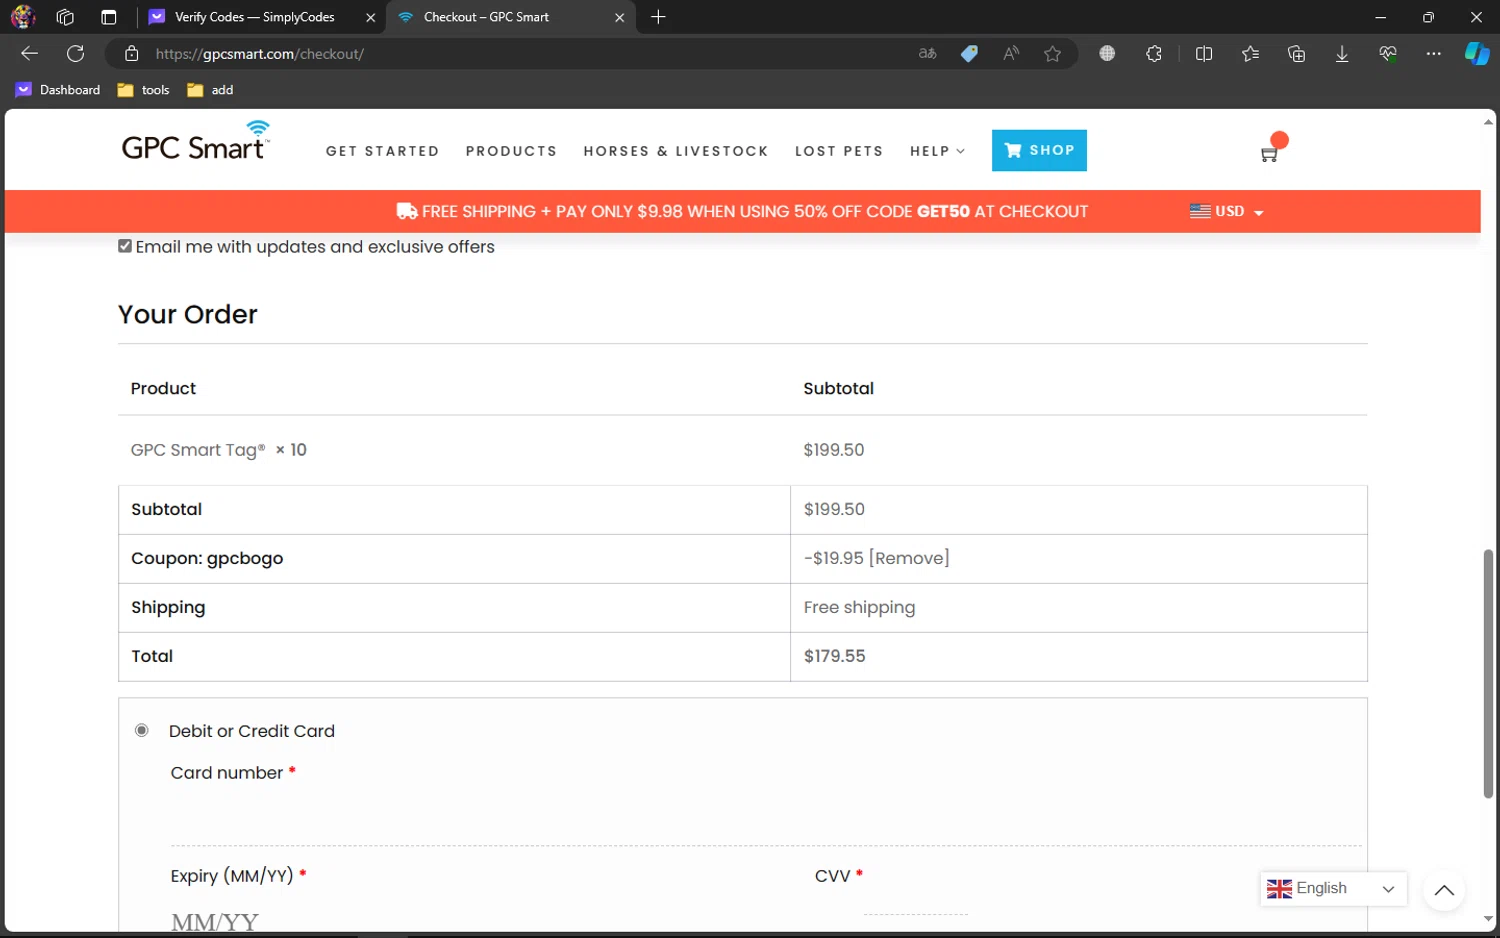This screenshot has height=938, width=1500.
Task: Open the tools bookmark folder
Action: 144,90
